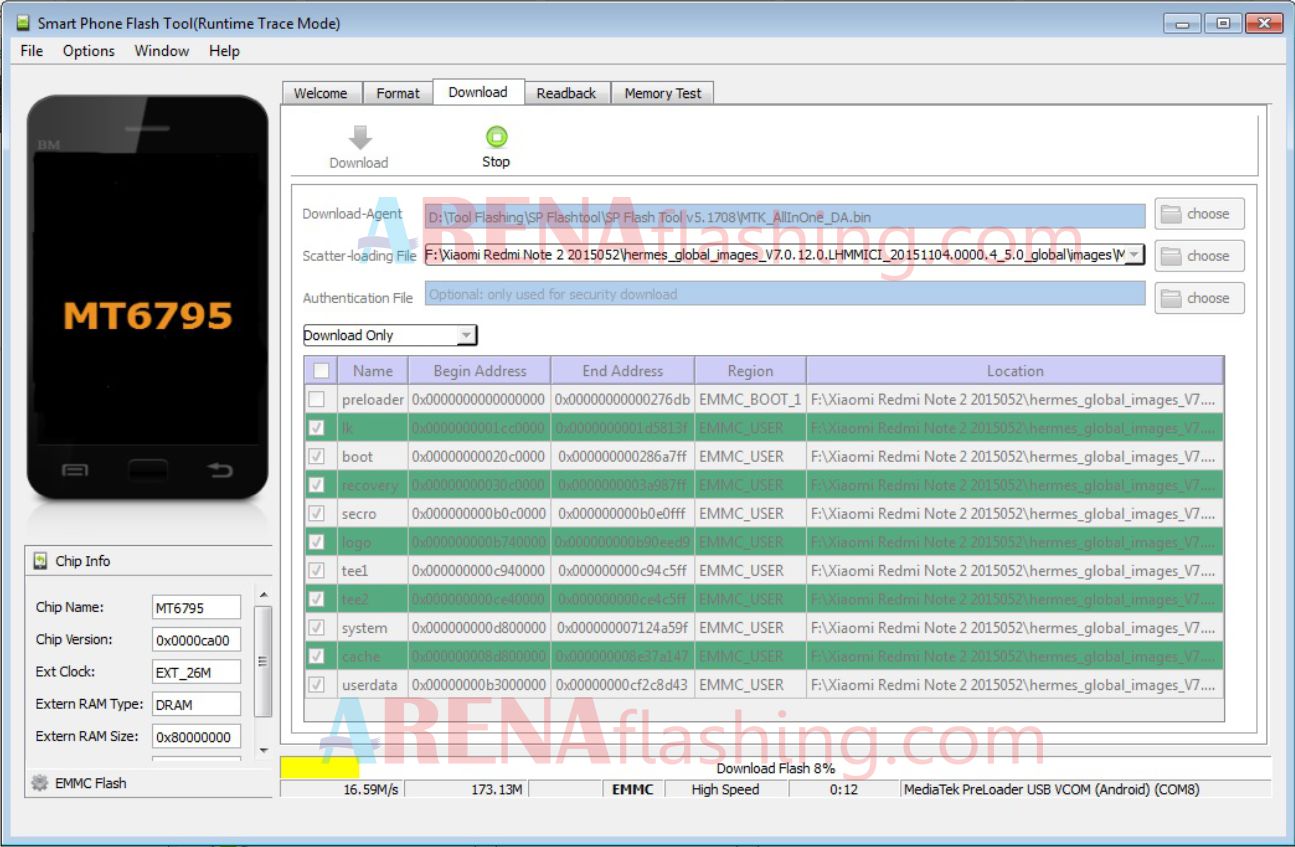Click the Location column header
1295x847 pixels.
pyautogui.click(x=1015, y=371)
